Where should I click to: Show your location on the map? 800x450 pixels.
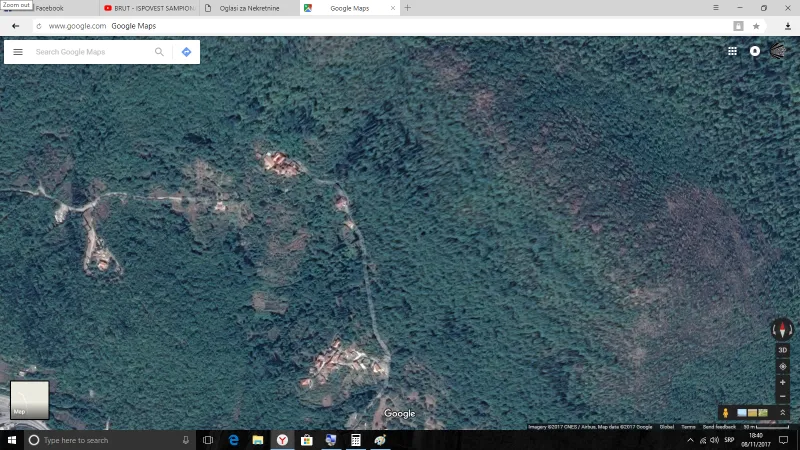click(x=783, y=366)
